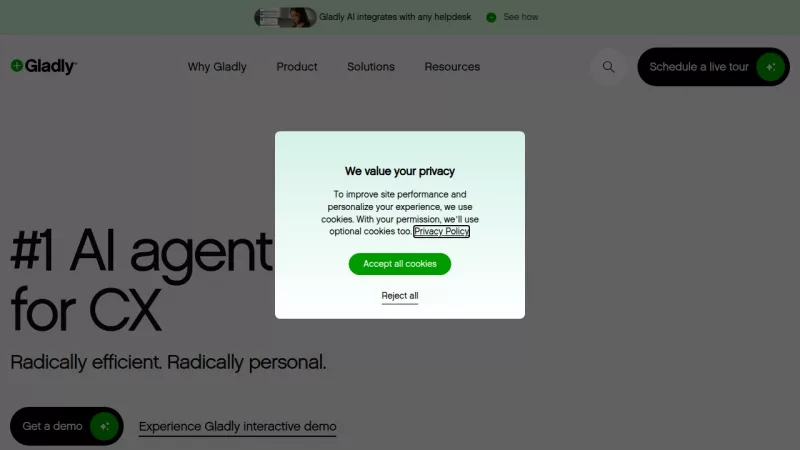The height and width of the screenshot is (450, 800).
Task: Expand the Solutions navigation menu
Action: 371,67
